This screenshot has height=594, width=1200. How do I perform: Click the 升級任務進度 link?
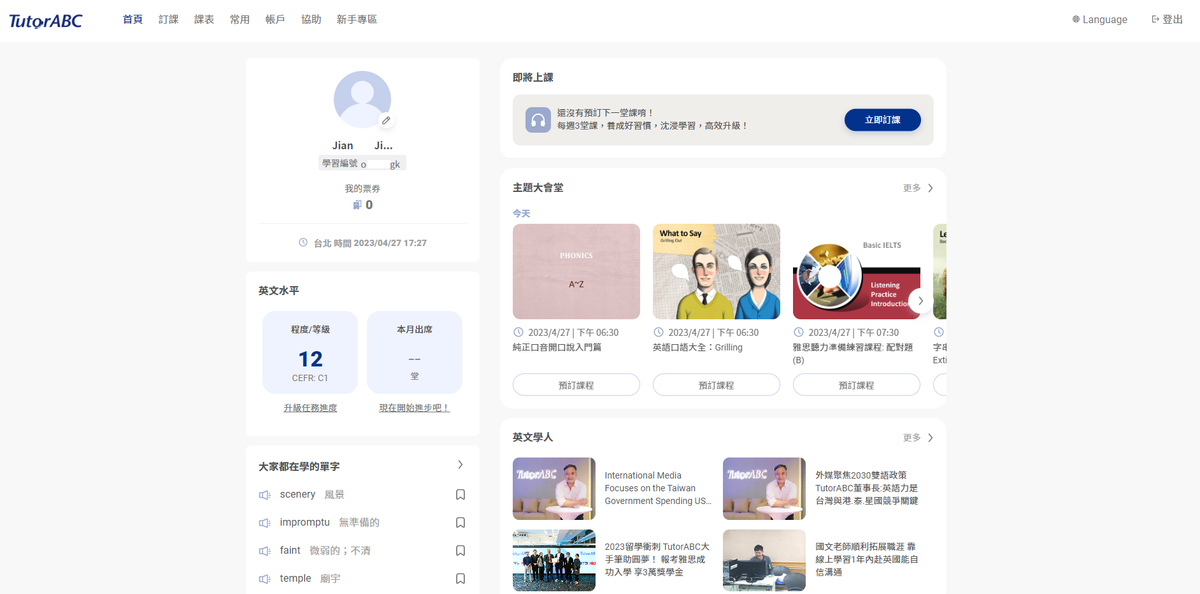pyautogui.click(x=310, y=408)
